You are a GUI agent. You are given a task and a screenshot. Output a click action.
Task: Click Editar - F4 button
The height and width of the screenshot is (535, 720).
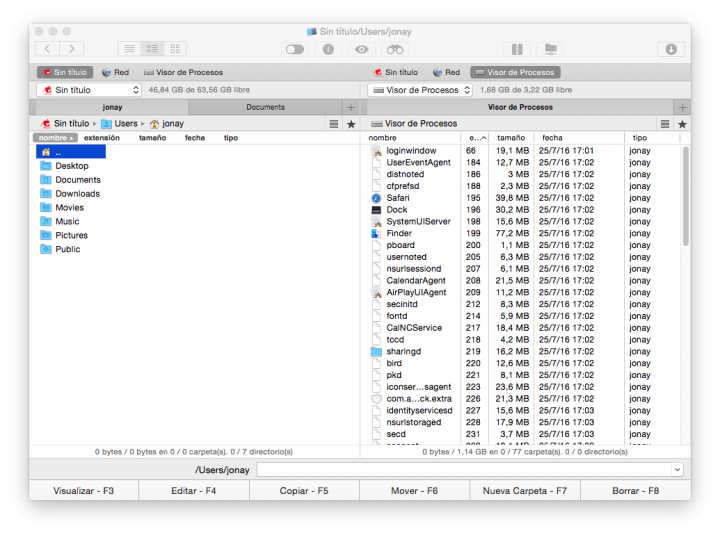(x=194, y=490)
